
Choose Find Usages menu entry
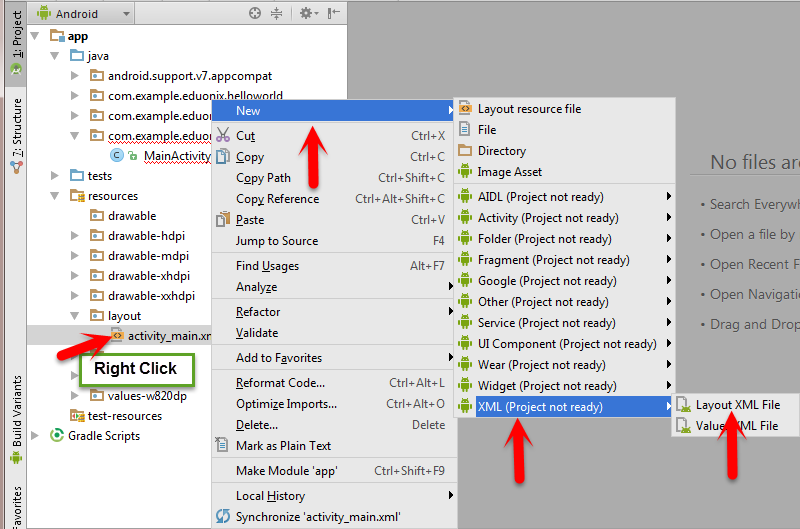(333, 266)
